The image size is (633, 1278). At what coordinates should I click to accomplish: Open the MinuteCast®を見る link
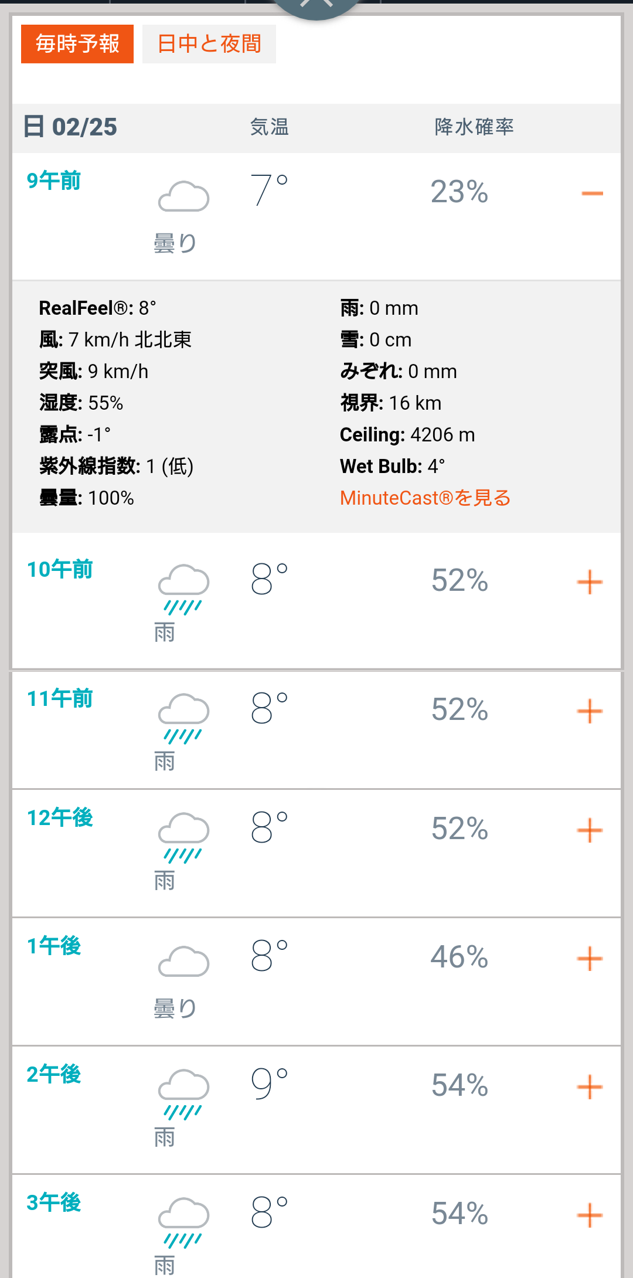(x=425, y=498)
